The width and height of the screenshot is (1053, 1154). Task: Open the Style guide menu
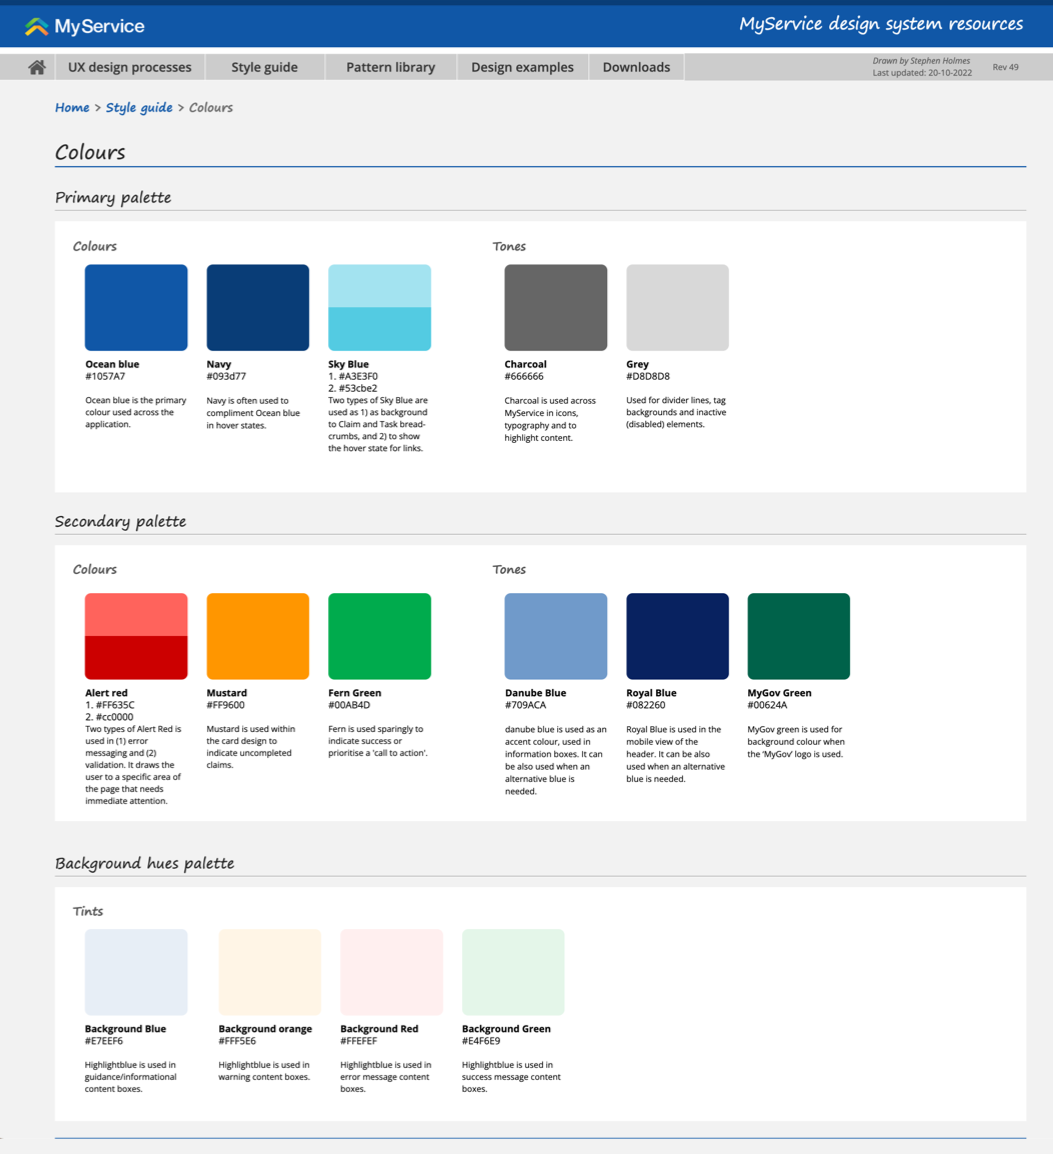[x=264, y=67]
